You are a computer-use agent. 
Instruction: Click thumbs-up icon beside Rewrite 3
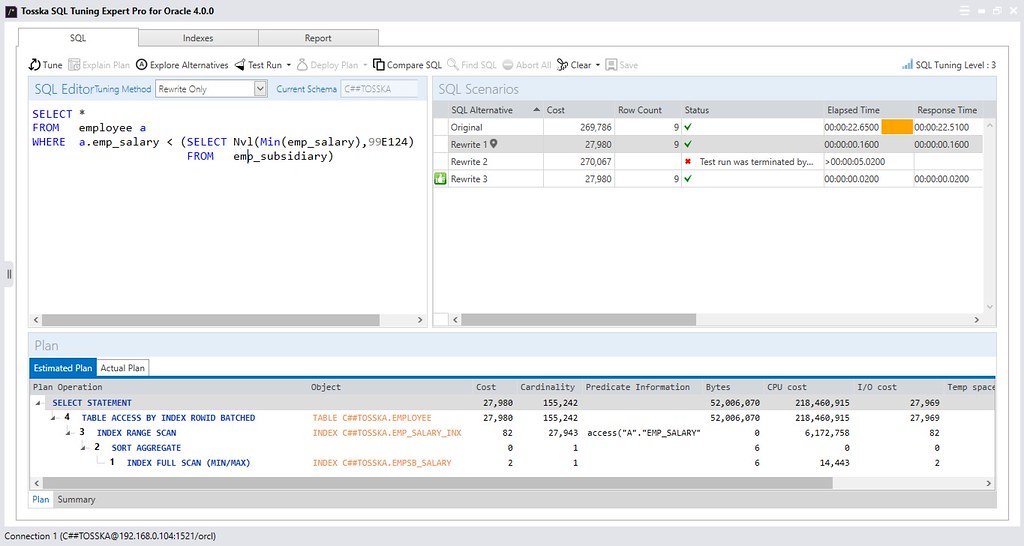click(440, 178)
